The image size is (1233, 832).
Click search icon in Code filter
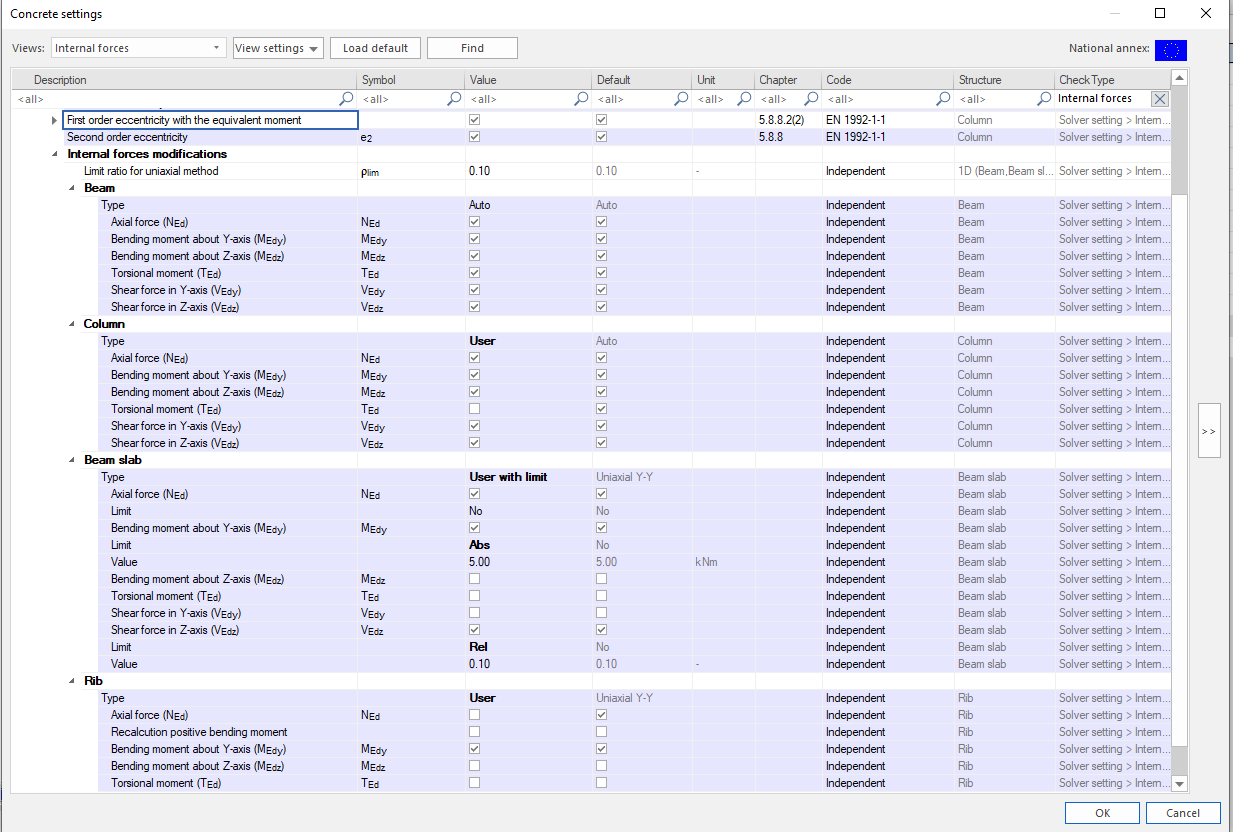[943, 99]
